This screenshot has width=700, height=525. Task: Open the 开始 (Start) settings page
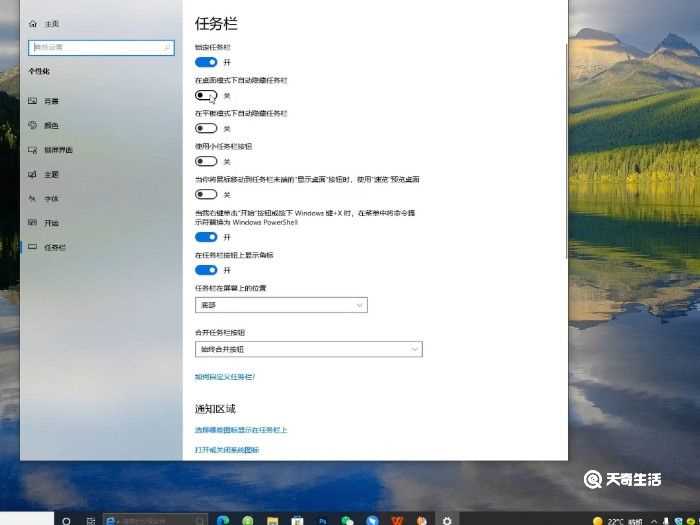(x=44, y=223)
